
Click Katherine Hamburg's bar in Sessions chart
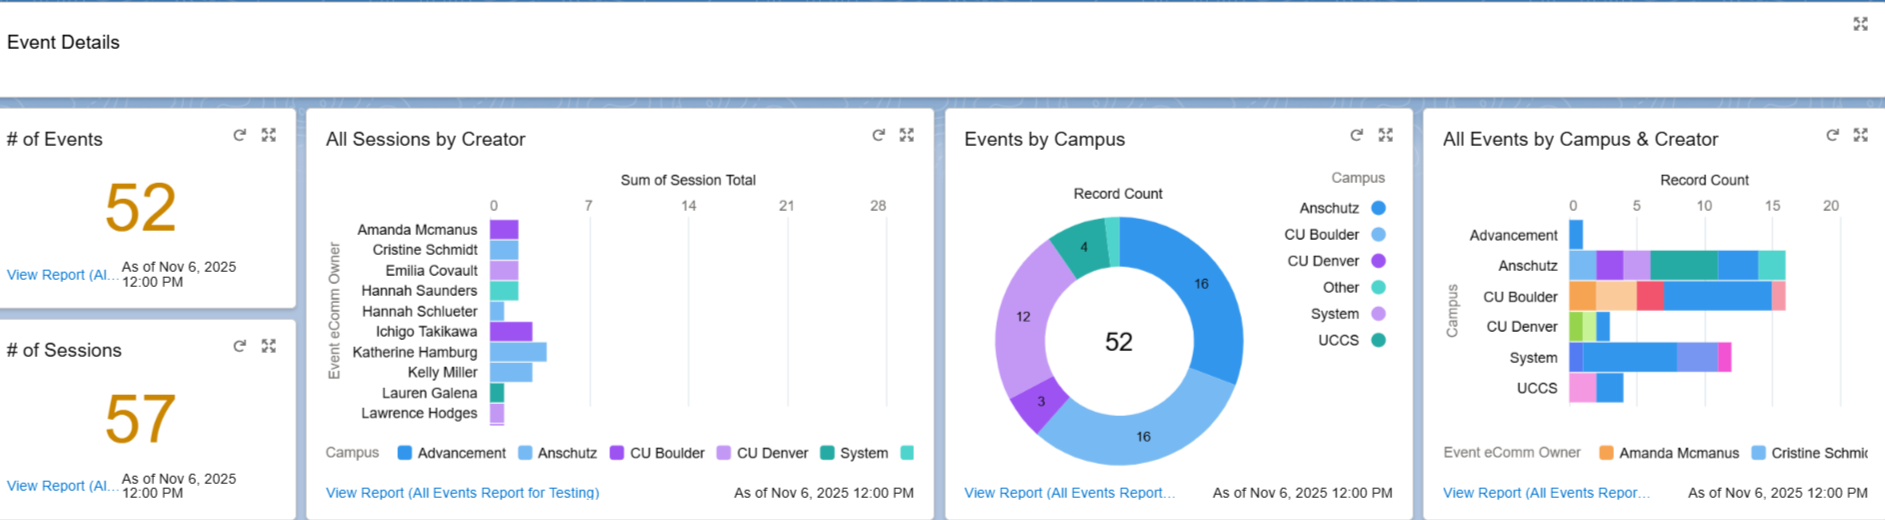tap(518, 352)
